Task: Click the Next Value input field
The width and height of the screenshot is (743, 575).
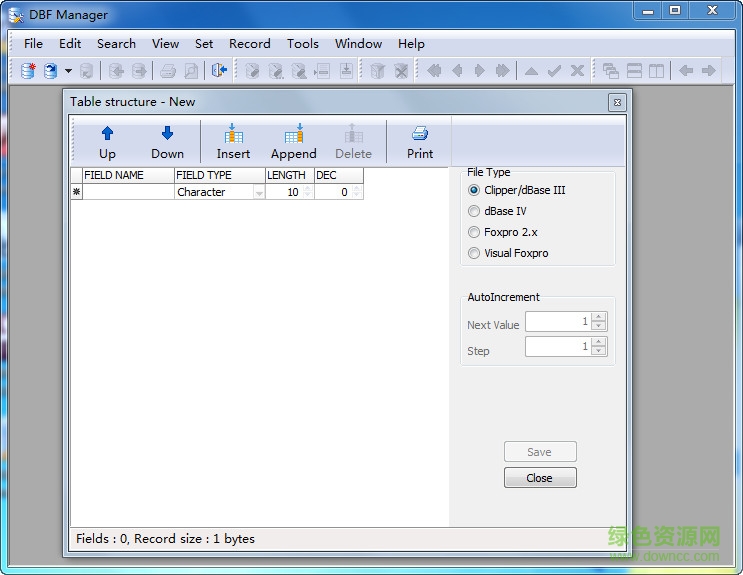Action: pos(558,321)
